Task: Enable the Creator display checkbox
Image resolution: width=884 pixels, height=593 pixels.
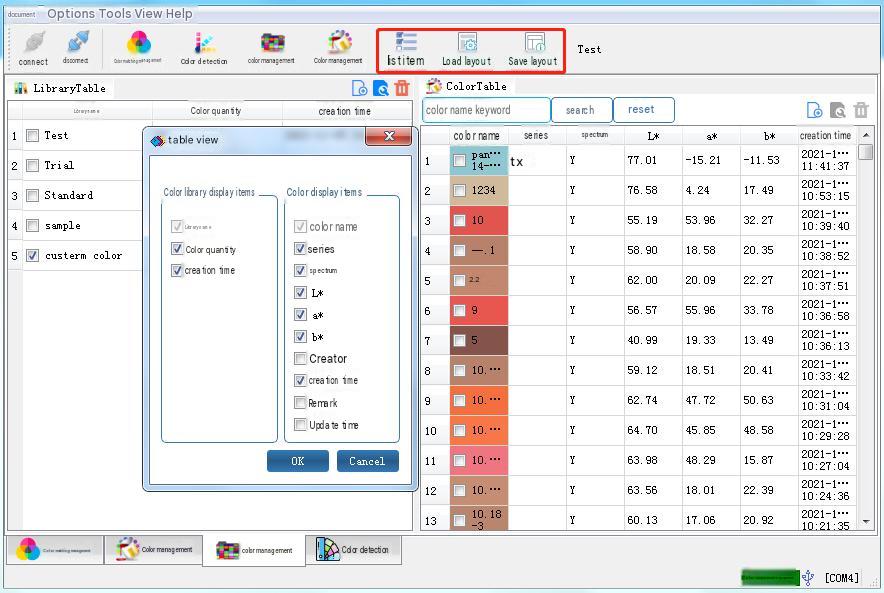Action: 300,359
